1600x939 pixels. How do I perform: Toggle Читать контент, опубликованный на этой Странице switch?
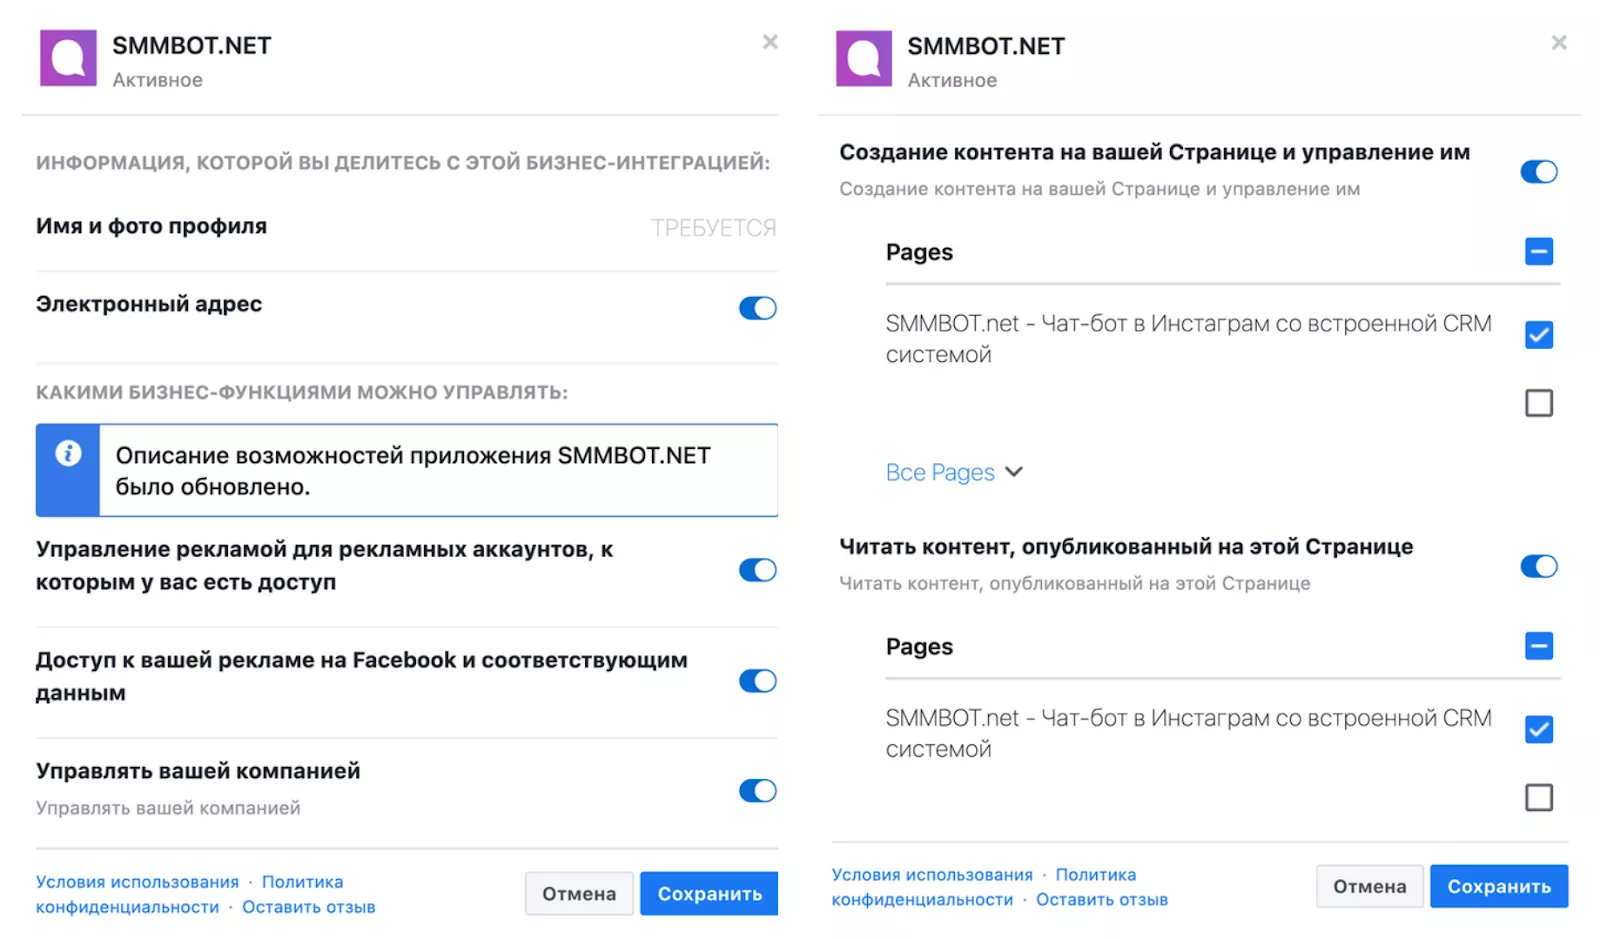point(1539,567)
